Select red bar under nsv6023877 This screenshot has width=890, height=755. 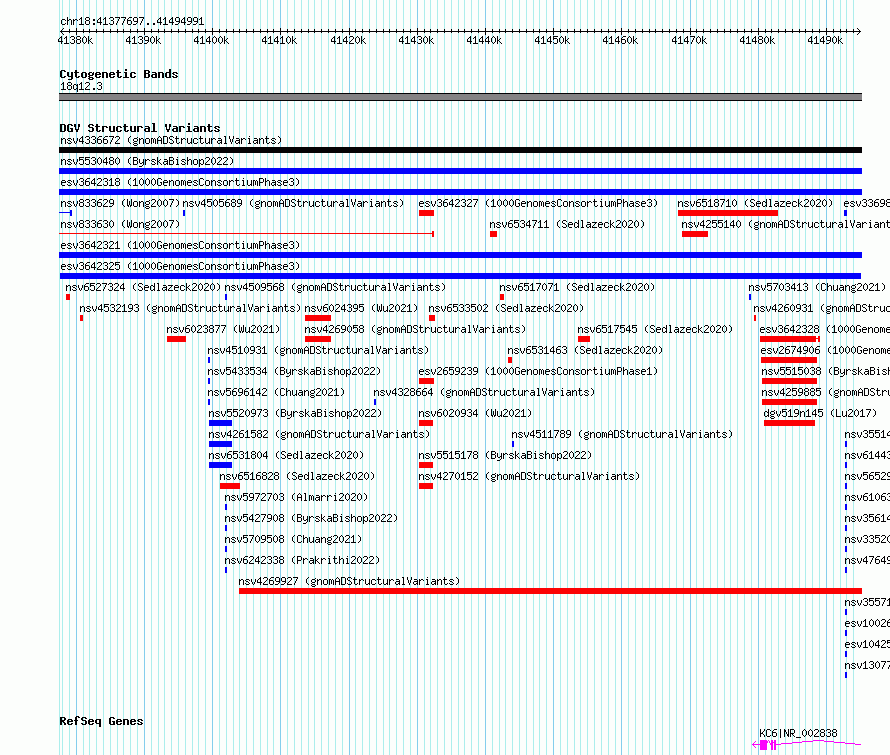(x=177, y=339)
